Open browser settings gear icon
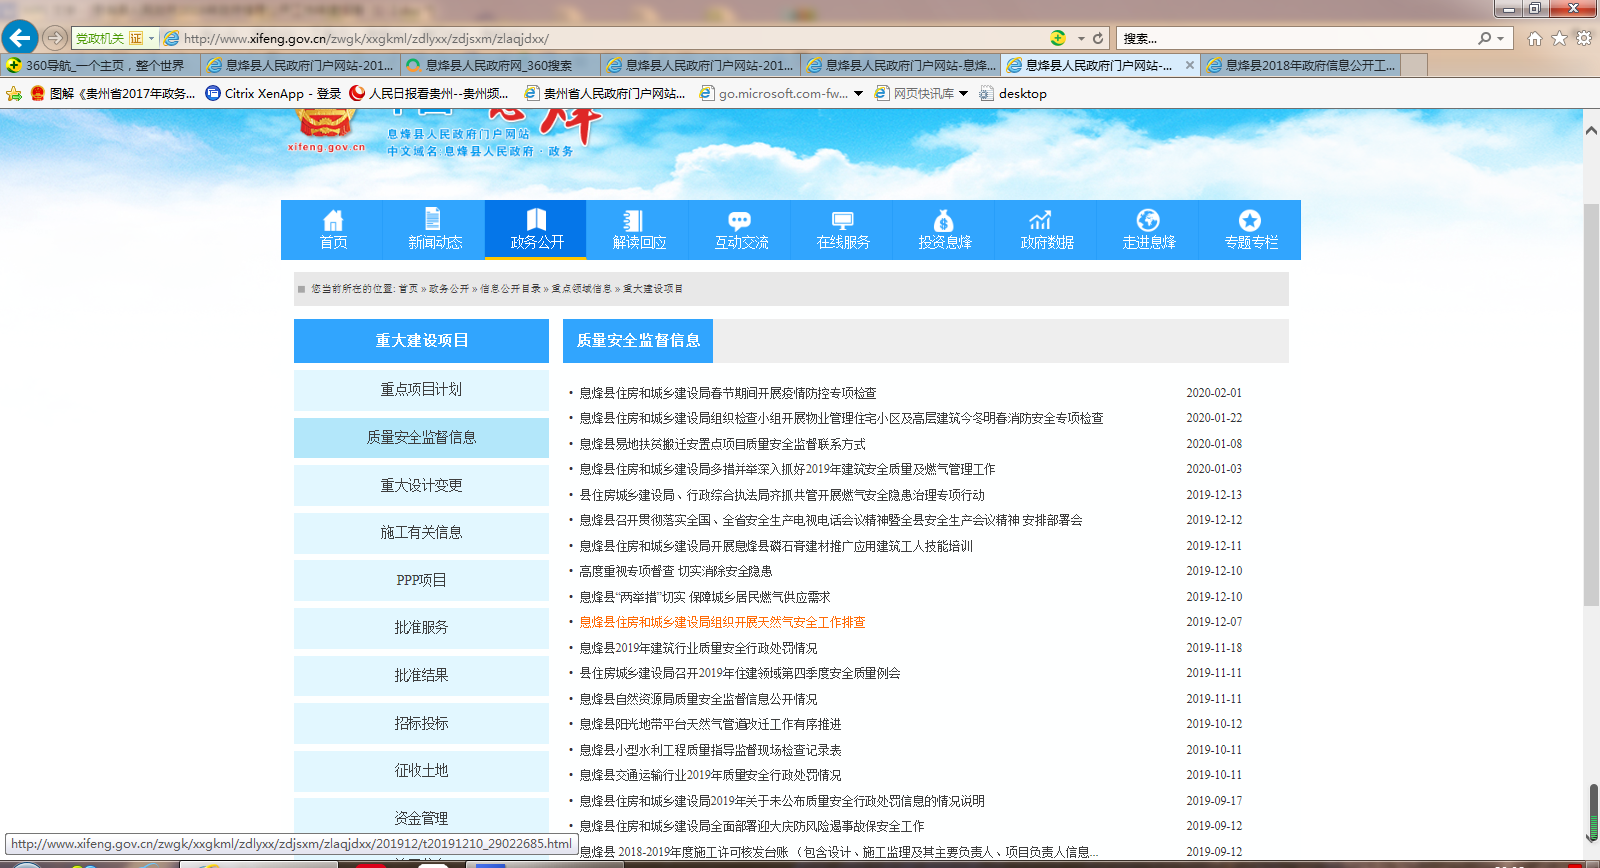 1583,38
